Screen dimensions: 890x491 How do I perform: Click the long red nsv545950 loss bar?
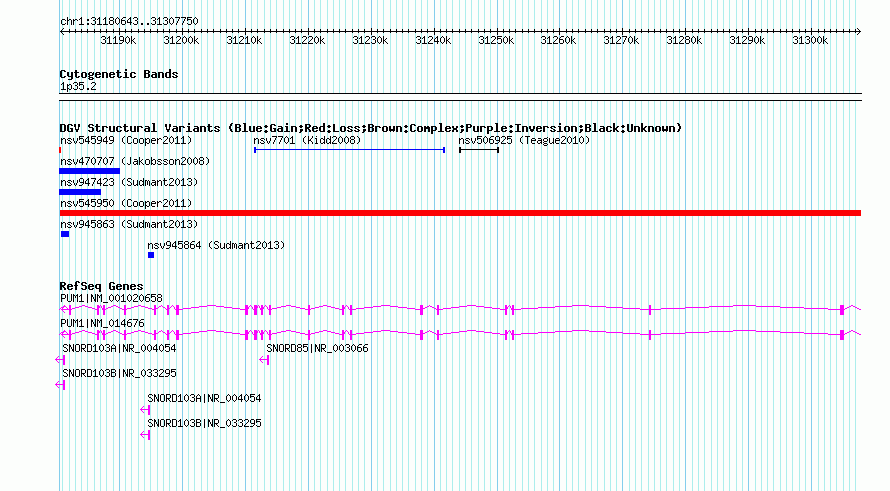[x=460, y=213]
